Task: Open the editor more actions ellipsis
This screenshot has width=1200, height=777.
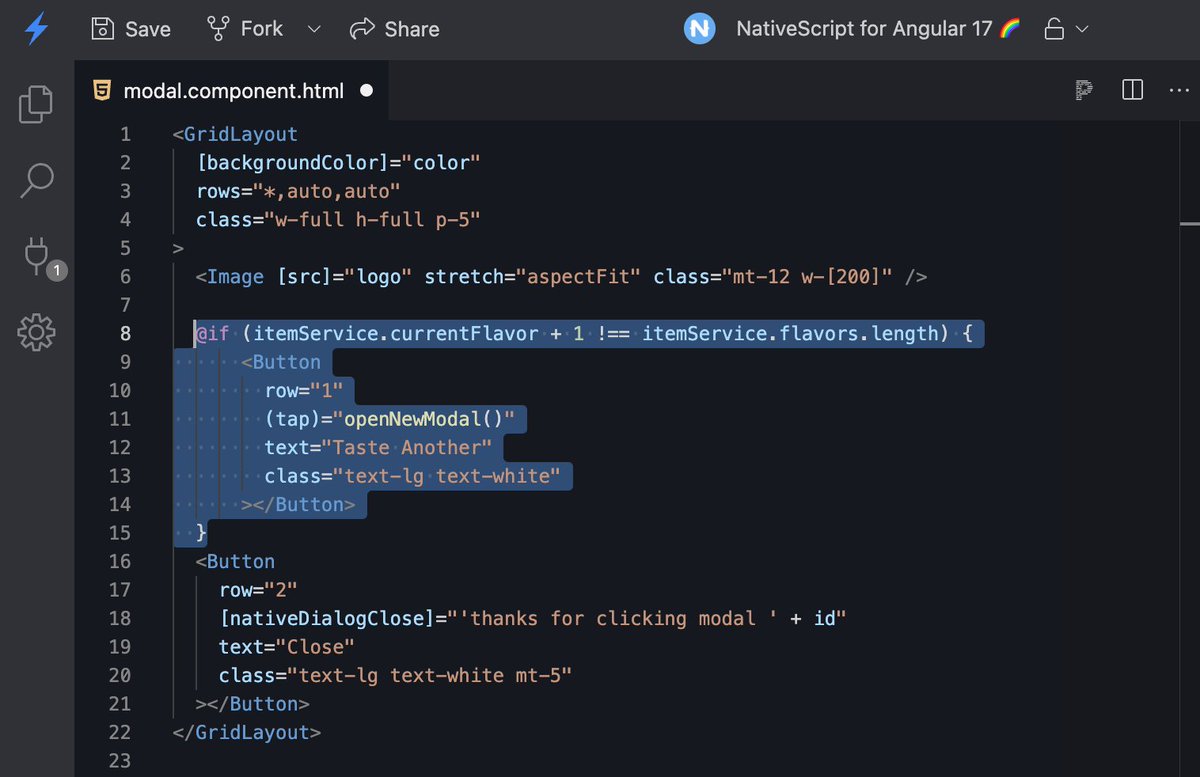Action: click(x=1178, y=90)
